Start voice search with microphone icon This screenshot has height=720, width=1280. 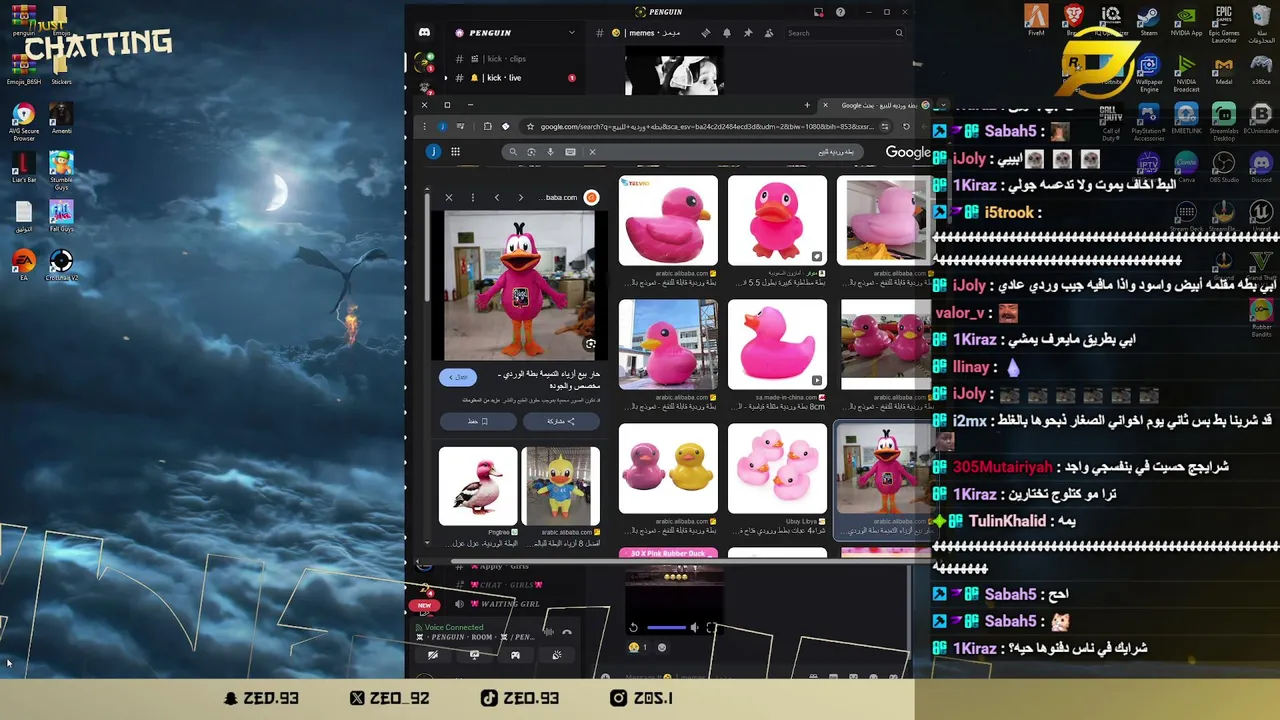(550, 152)
